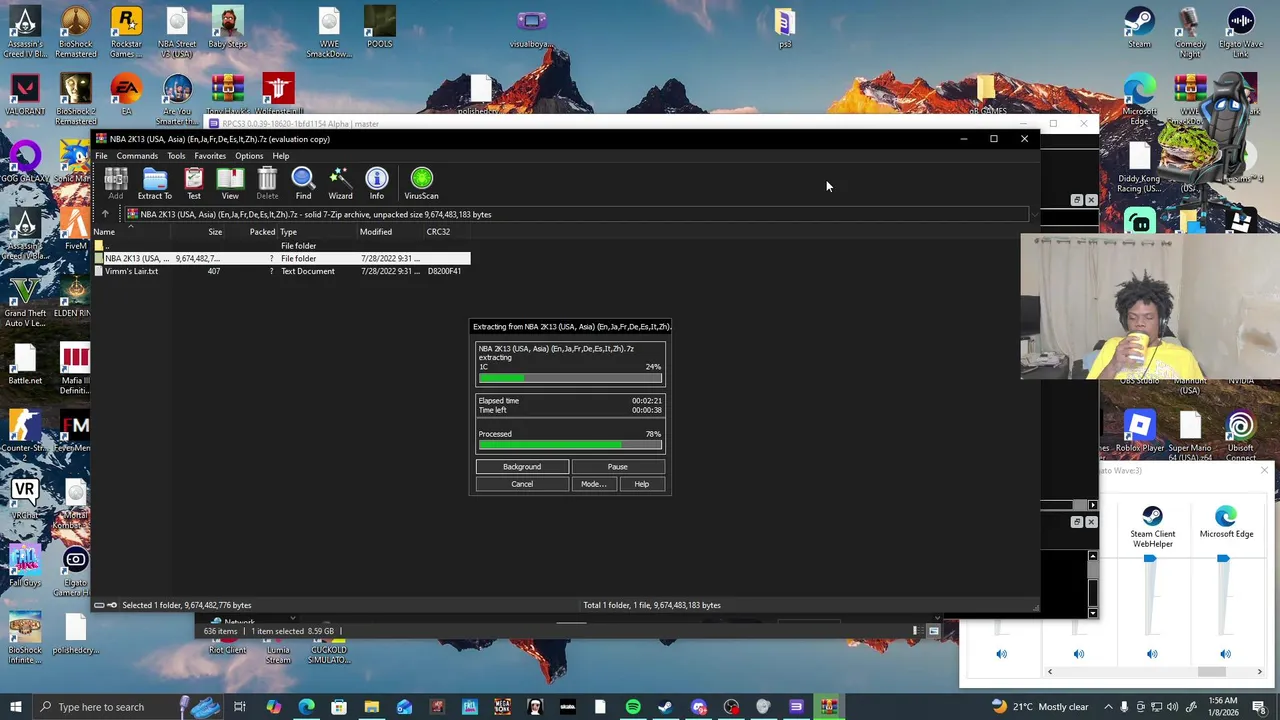
Task: Switch File Explorer to large icons view
Action: [x=933, y=631]
